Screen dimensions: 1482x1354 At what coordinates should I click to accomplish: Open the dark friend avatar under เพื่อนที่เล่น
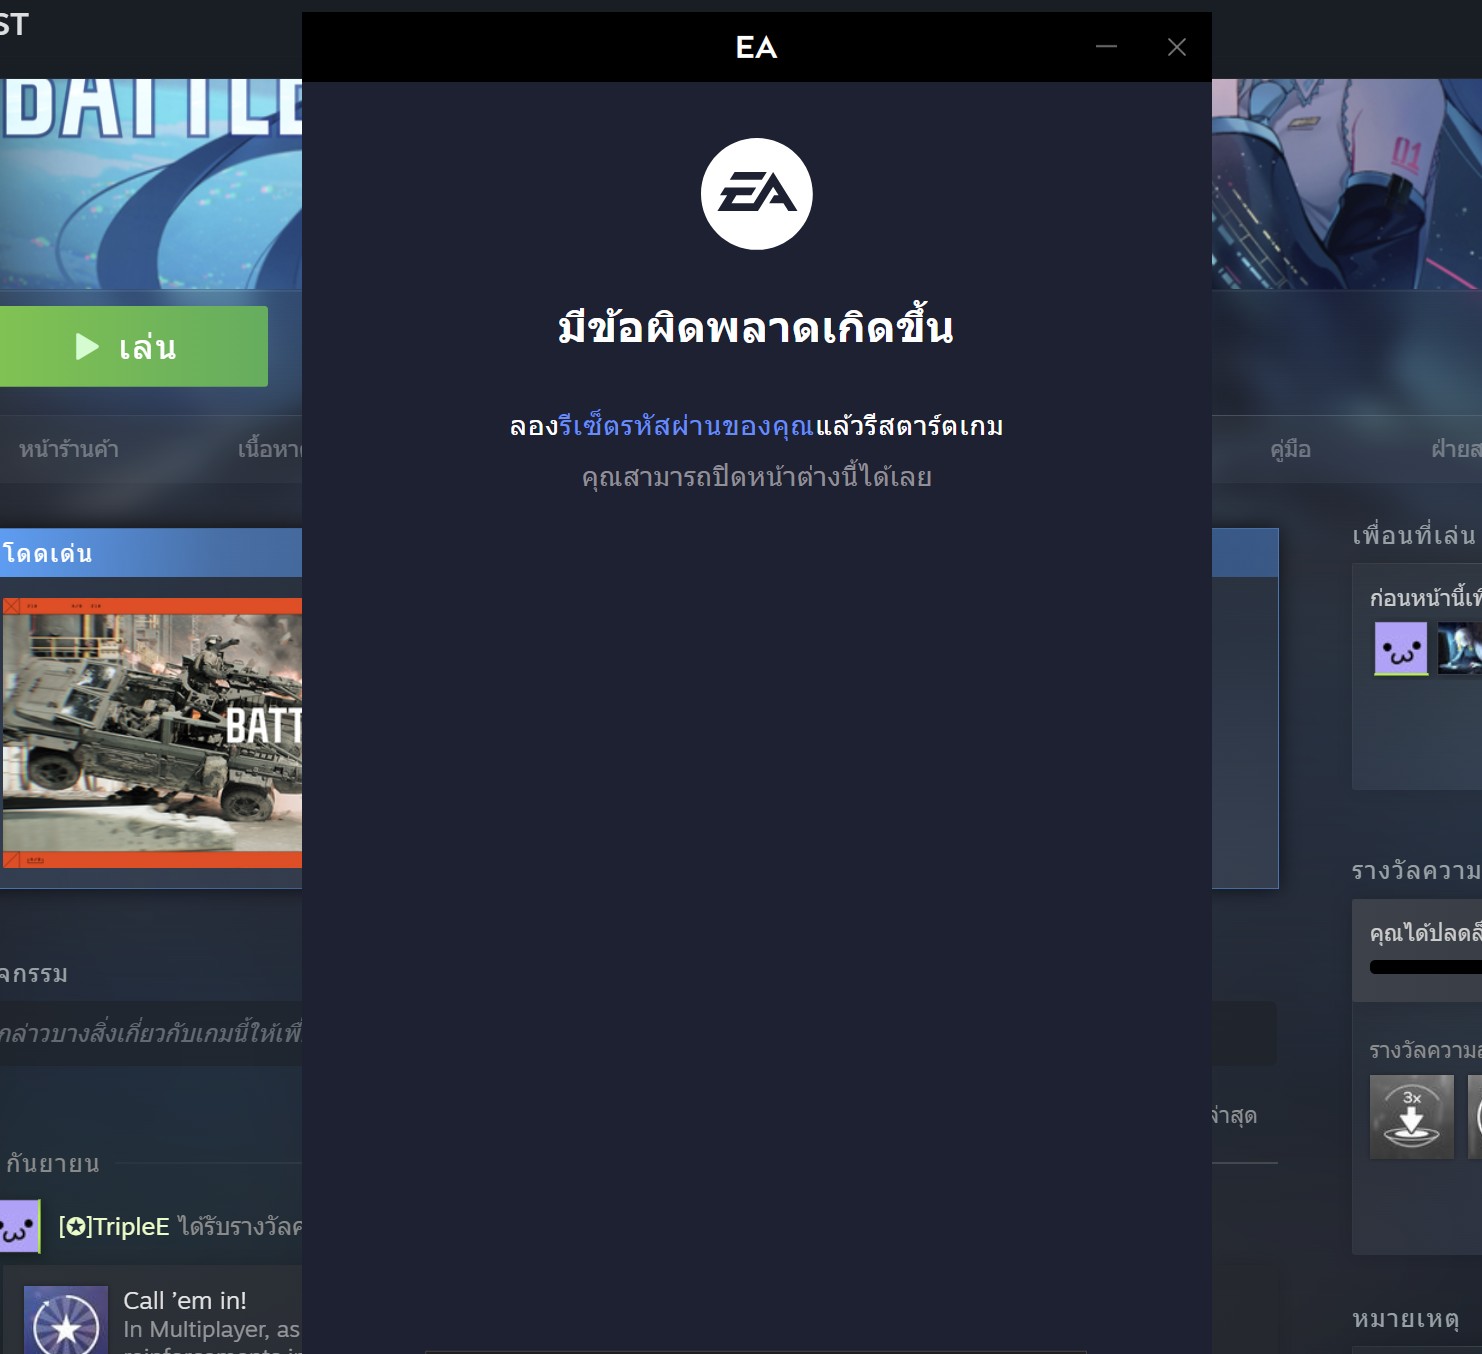(1460, 649)
